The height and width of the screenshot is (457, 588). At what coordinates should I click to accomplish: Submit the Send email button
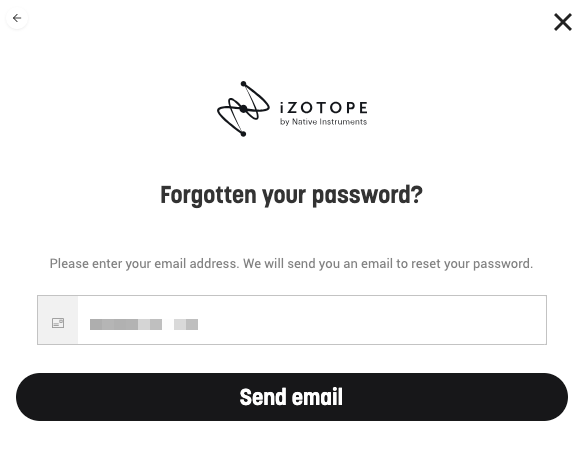pos(292,397)
